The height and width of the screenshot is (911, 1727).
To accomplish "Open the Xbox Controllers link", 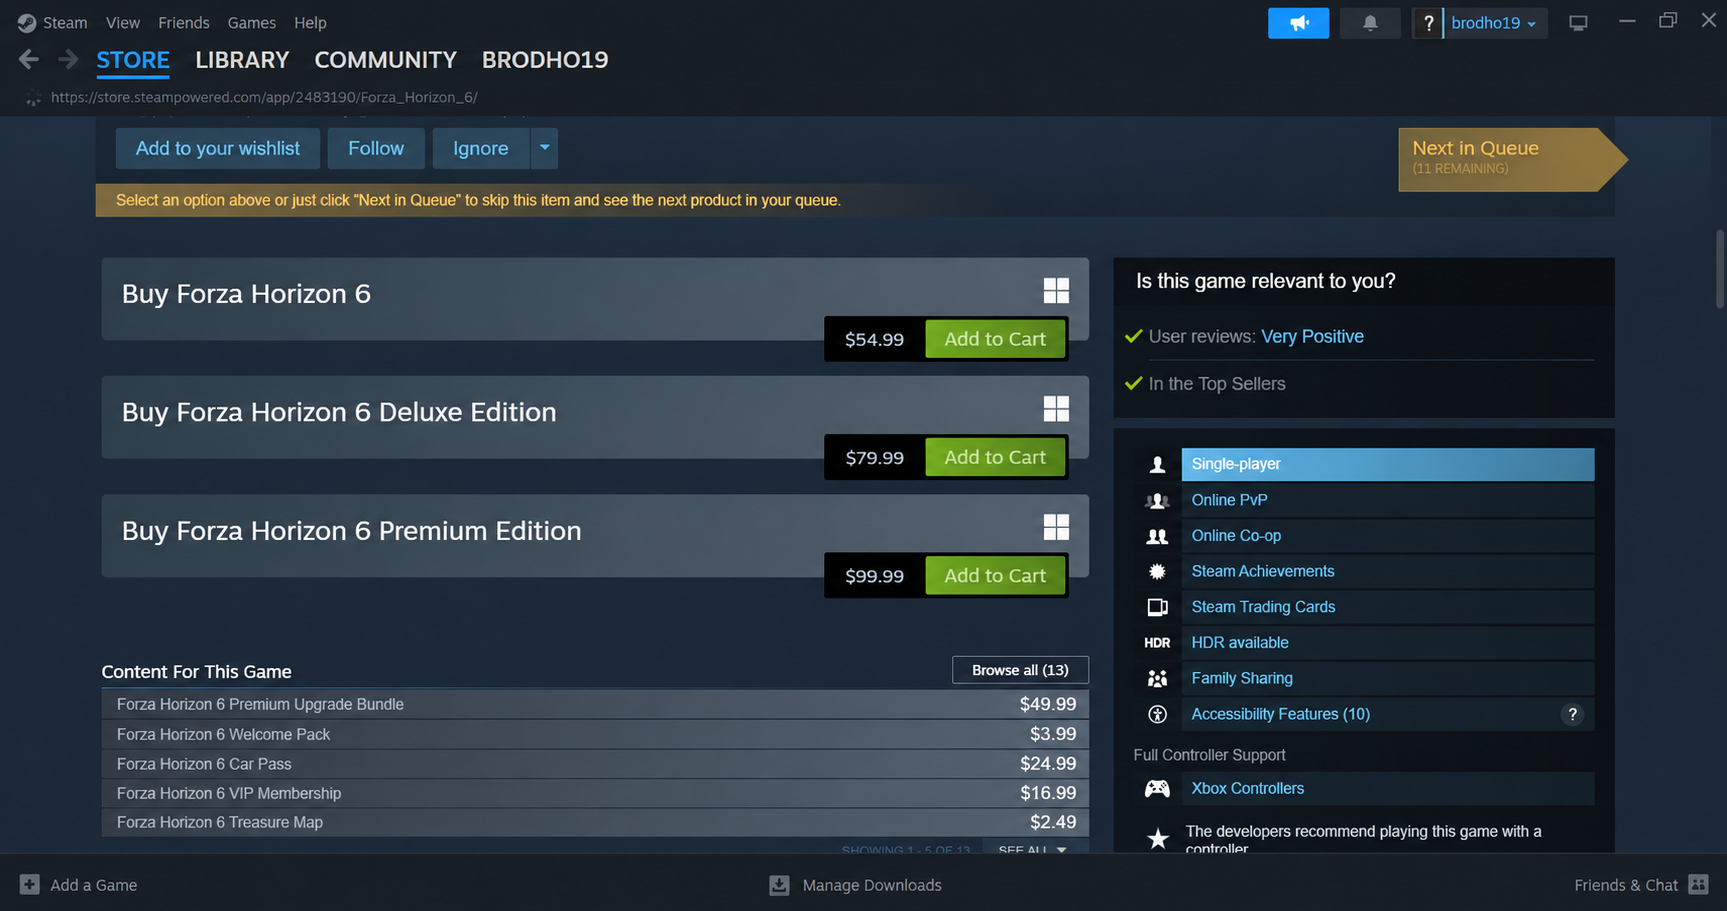I will click(x=1388, y=788).
